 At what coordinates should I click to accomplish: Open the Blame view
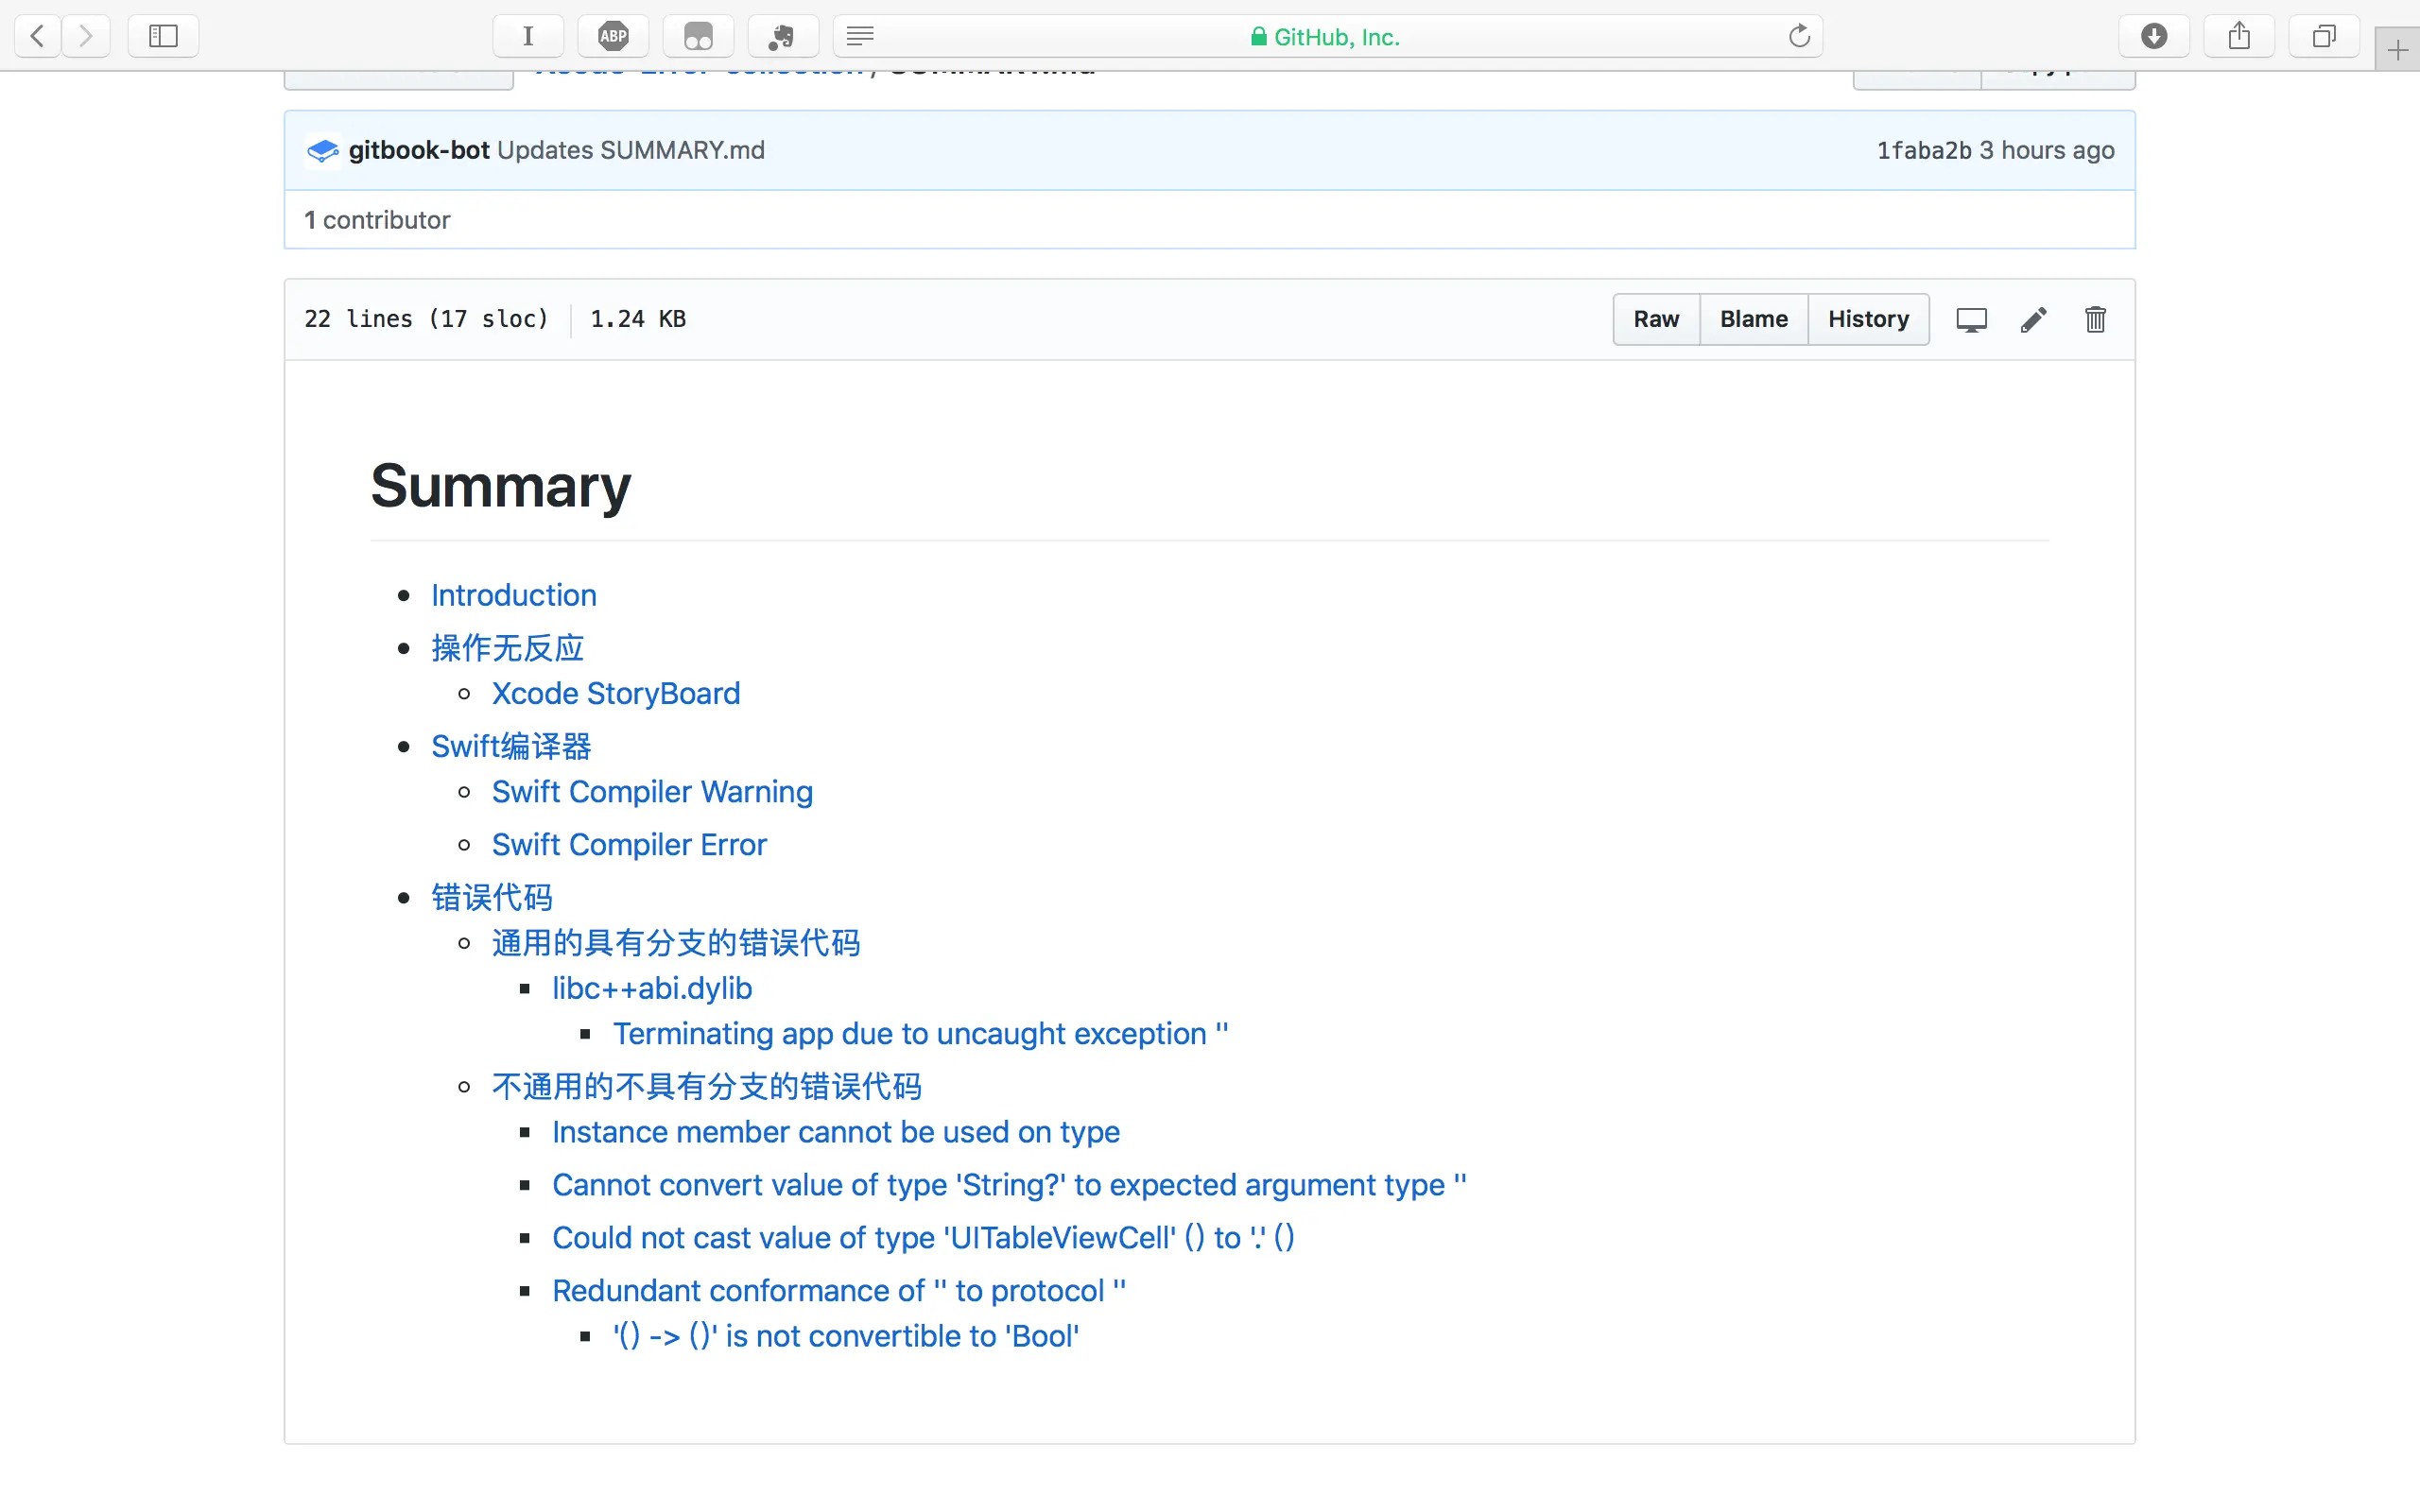tap(1753, 319)
